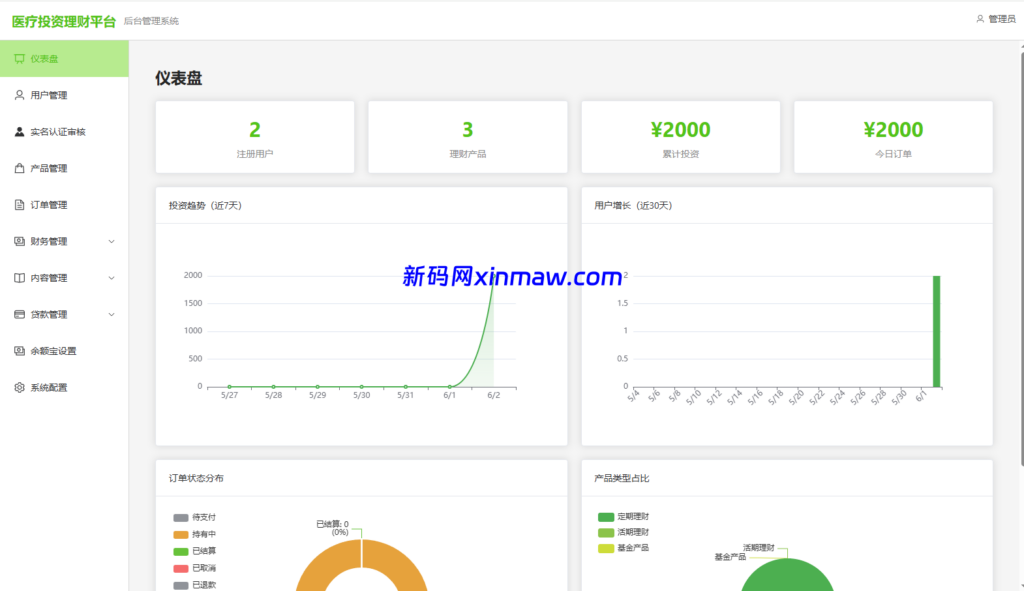Click the 后台管理系统 subtitle text

[x=151, y=22]
